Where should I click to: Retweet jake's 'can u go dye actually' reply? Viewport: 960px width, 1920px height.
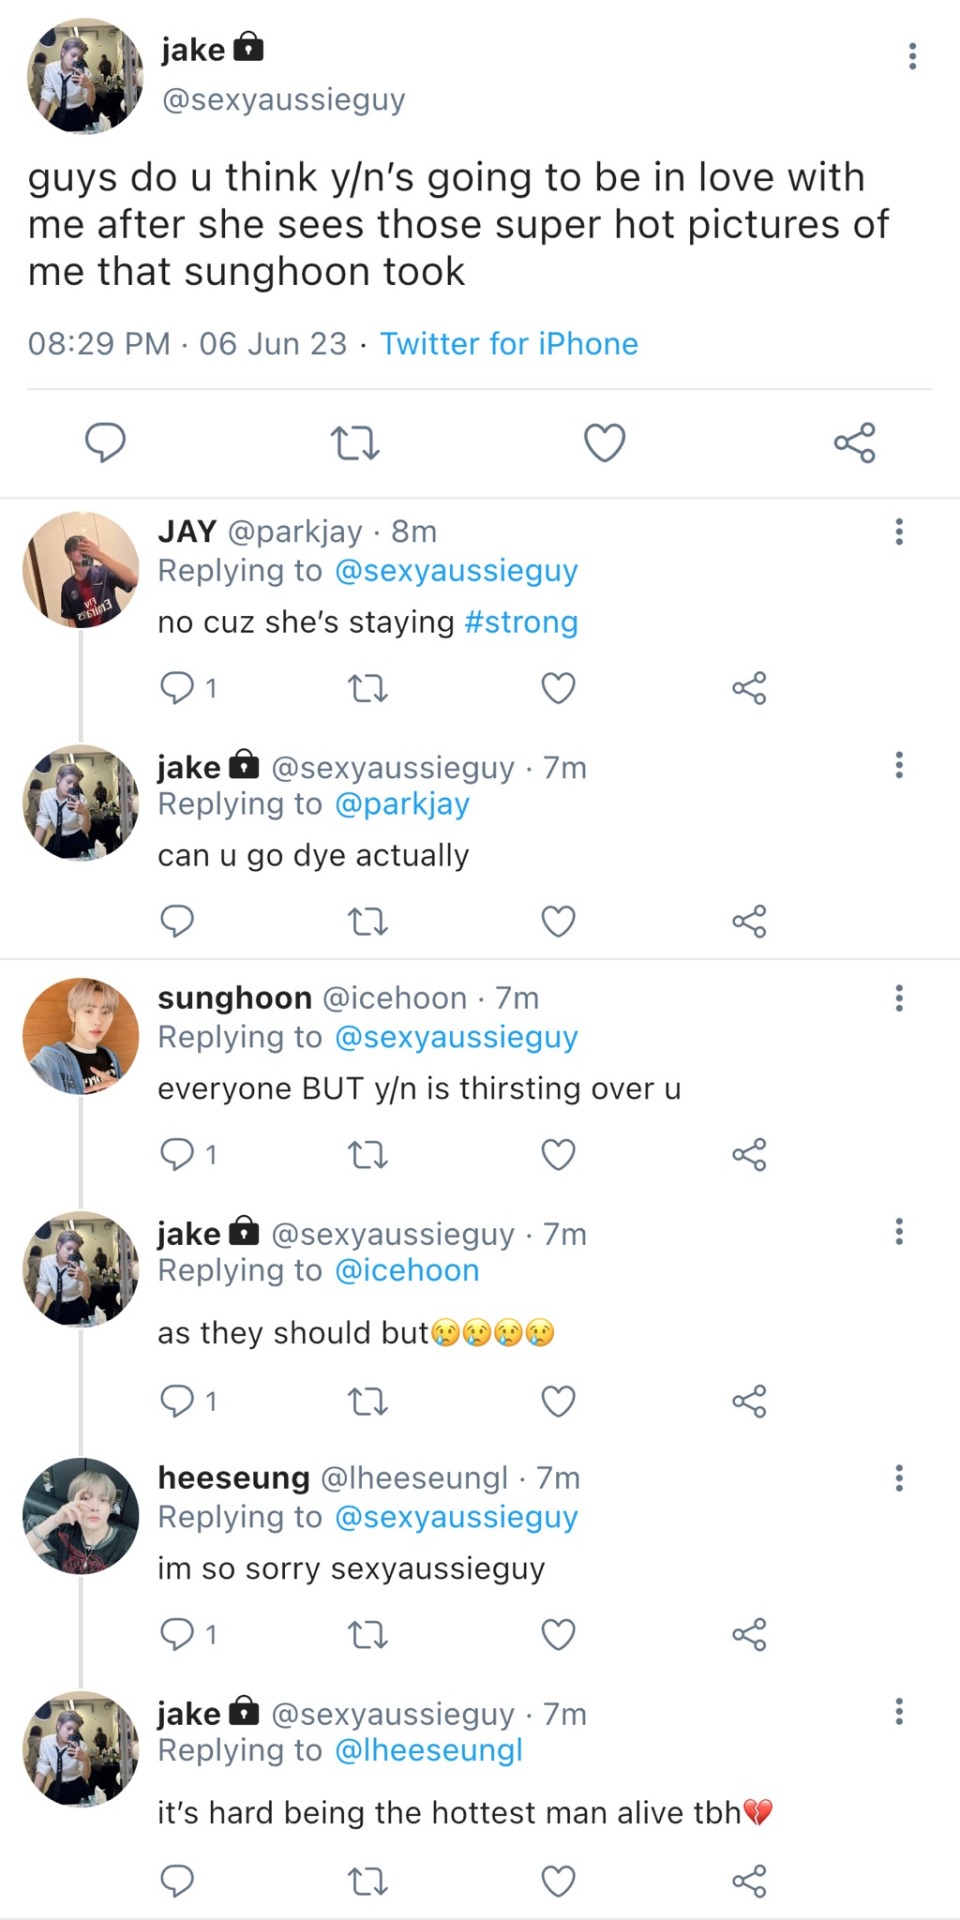[x=367, y=921]
